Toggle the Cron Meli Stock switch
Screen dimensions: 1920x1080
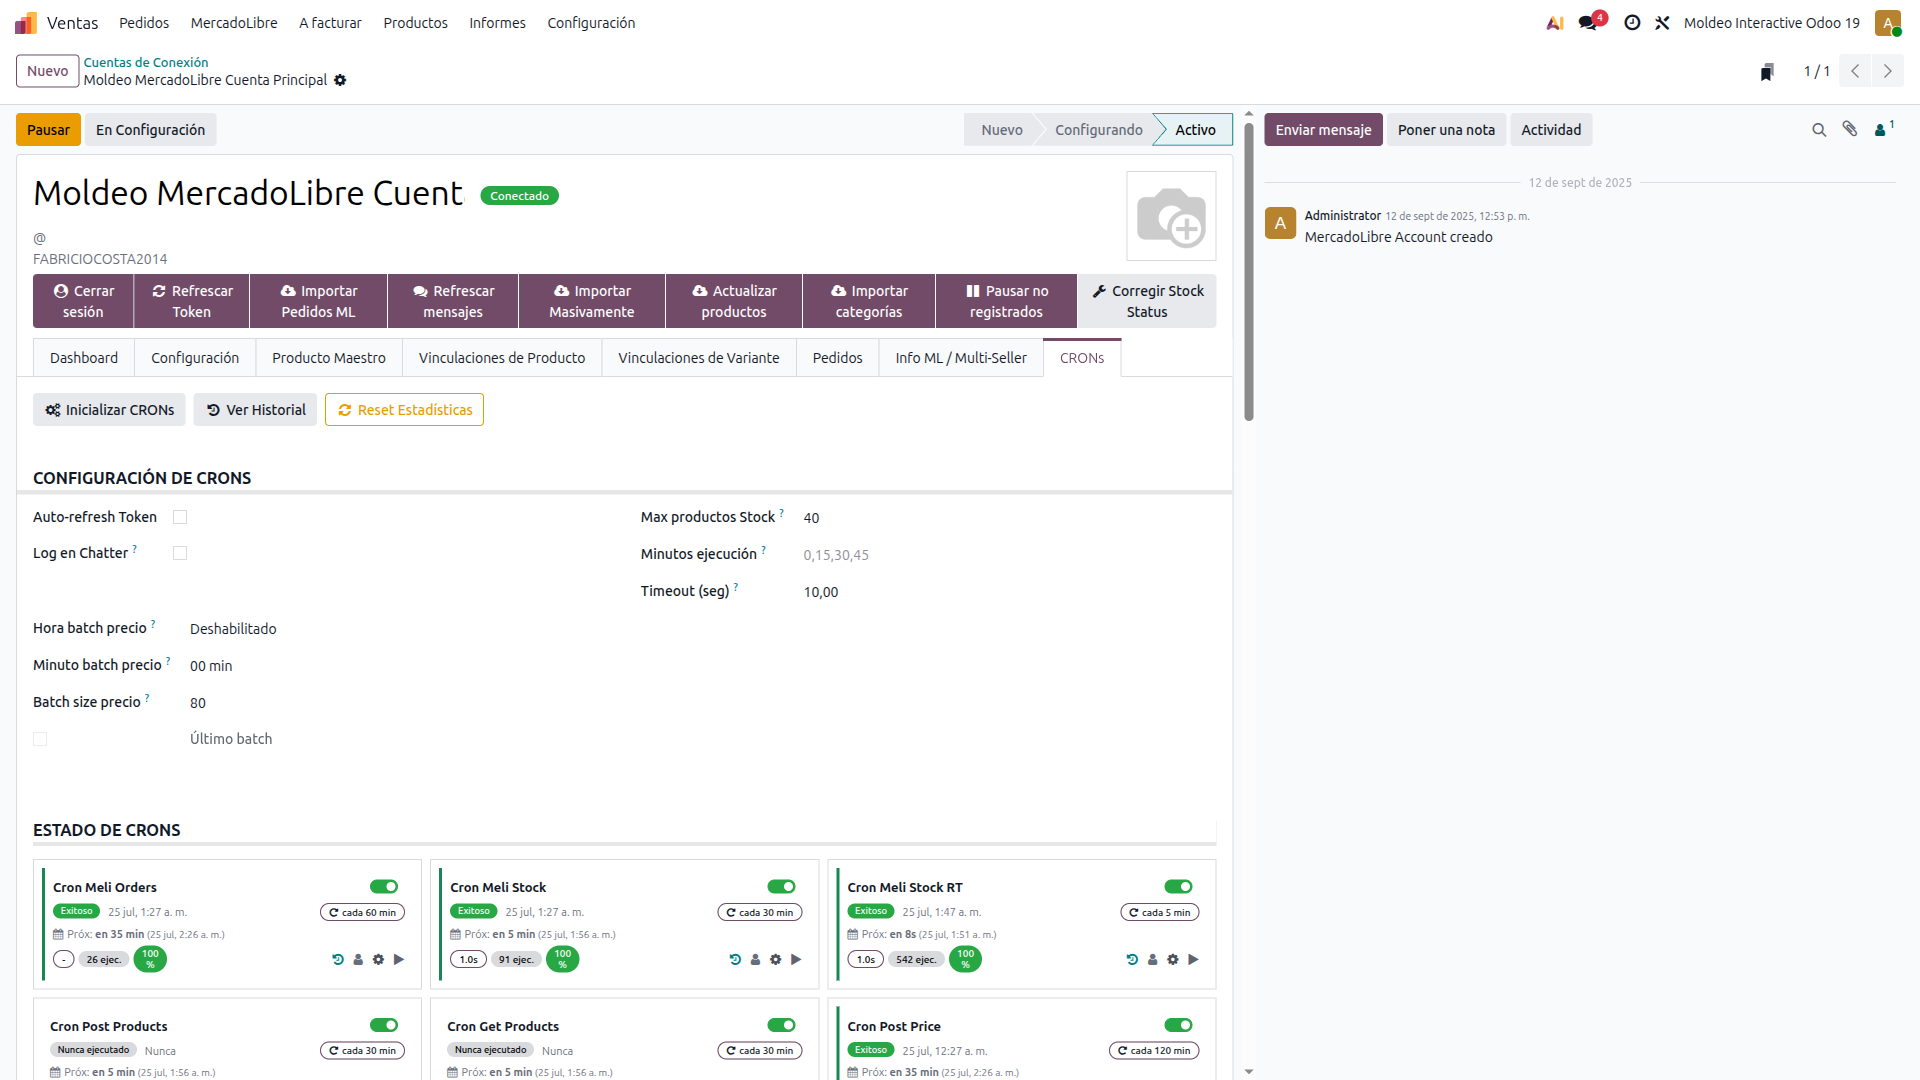pyautogui.click(x=781, y=886)
